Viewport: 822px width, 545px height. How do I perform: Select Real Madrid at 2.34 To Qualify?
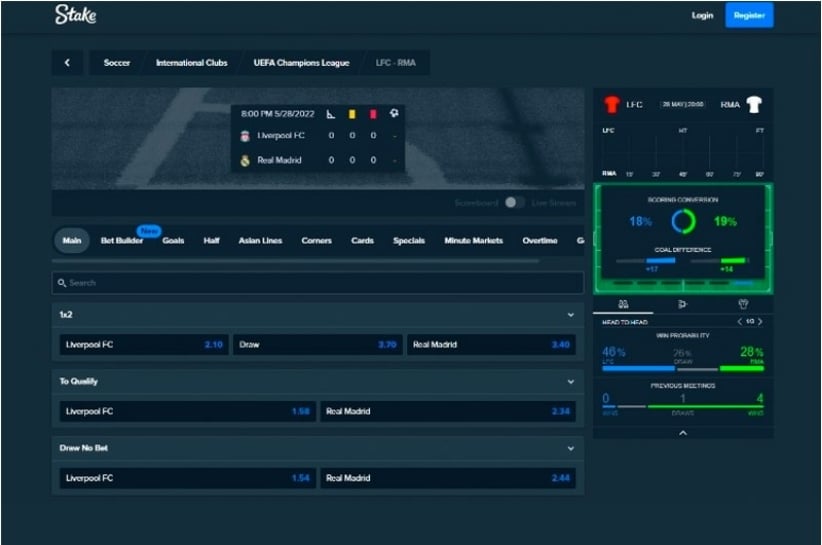pyautogui.click(x=448, y=411)
